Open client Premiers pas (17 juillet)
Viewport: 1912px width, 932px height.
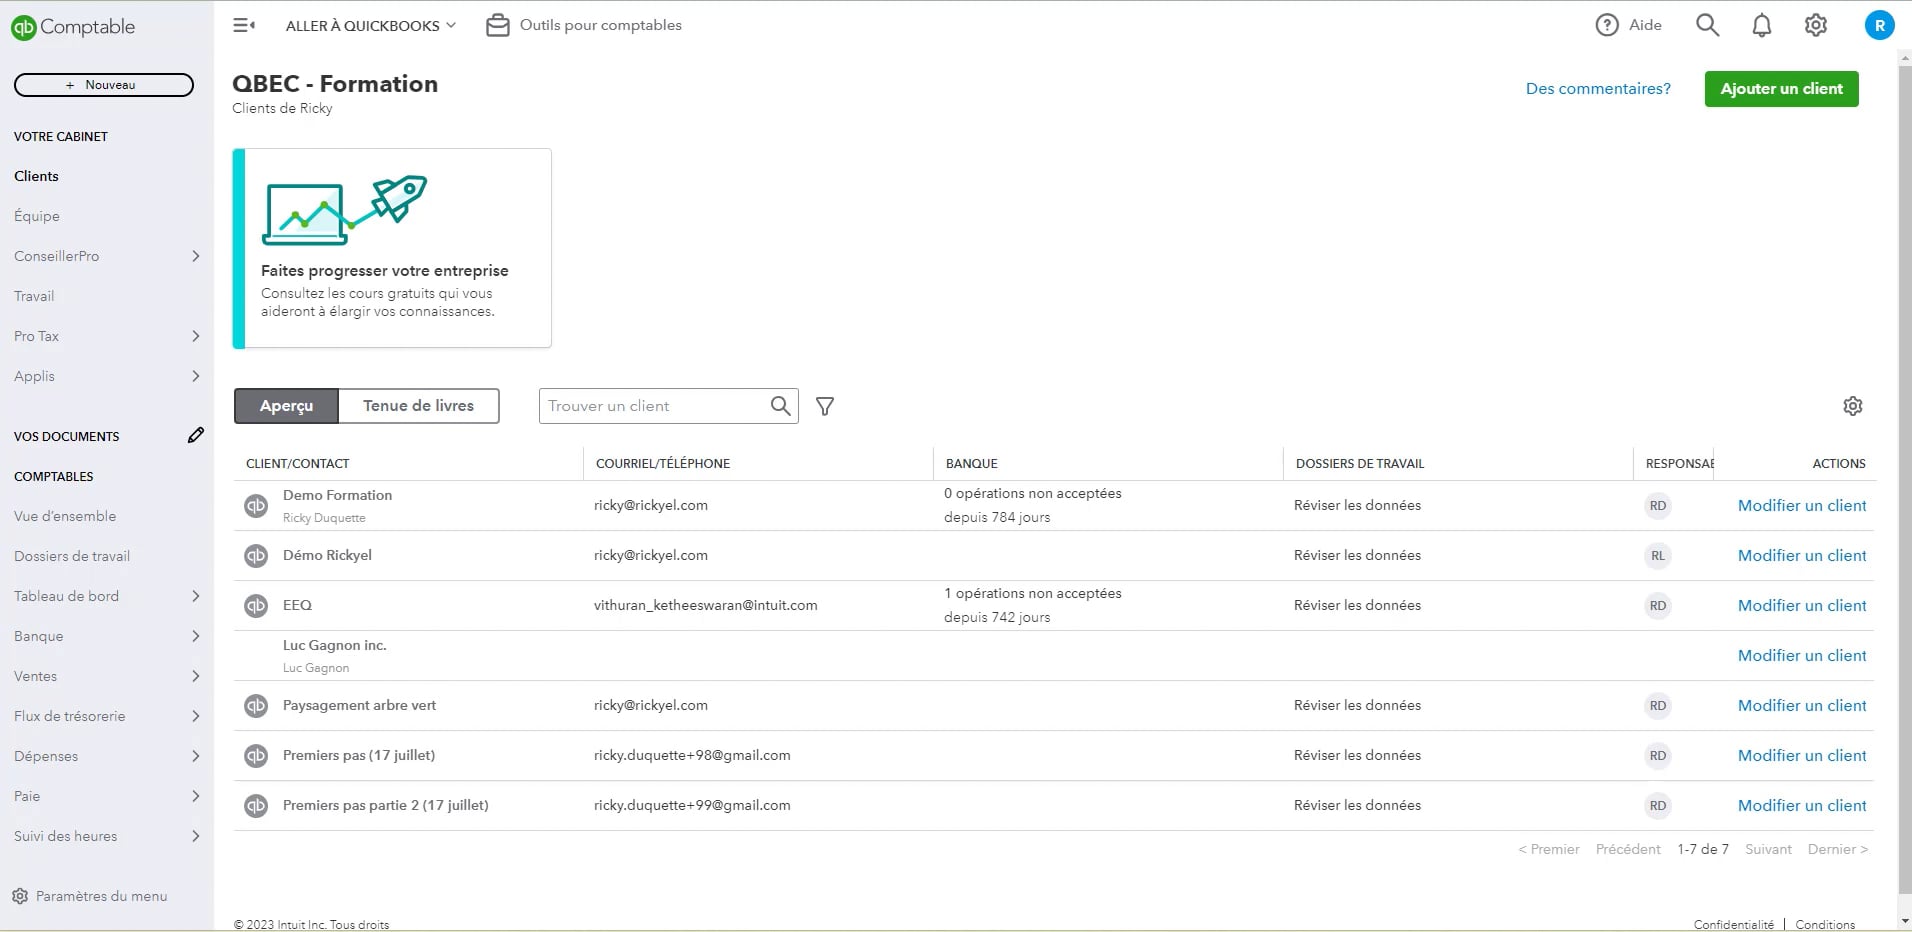point(359,755)
